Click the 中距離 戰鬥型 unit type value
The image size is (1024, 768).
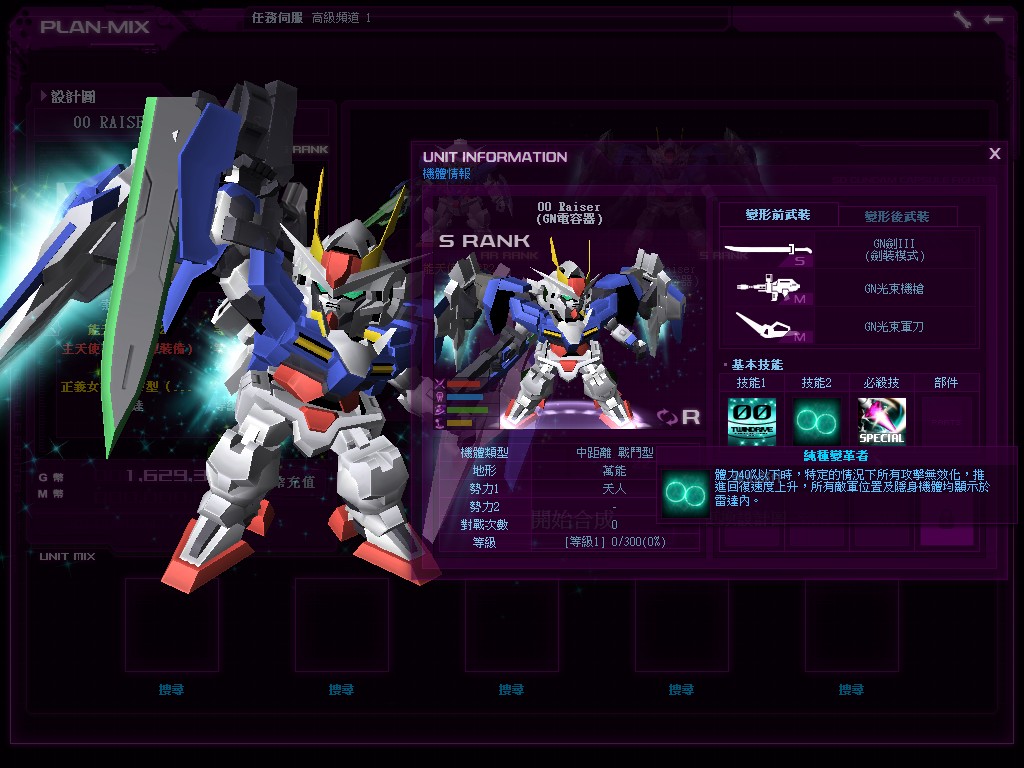(615, 453)
